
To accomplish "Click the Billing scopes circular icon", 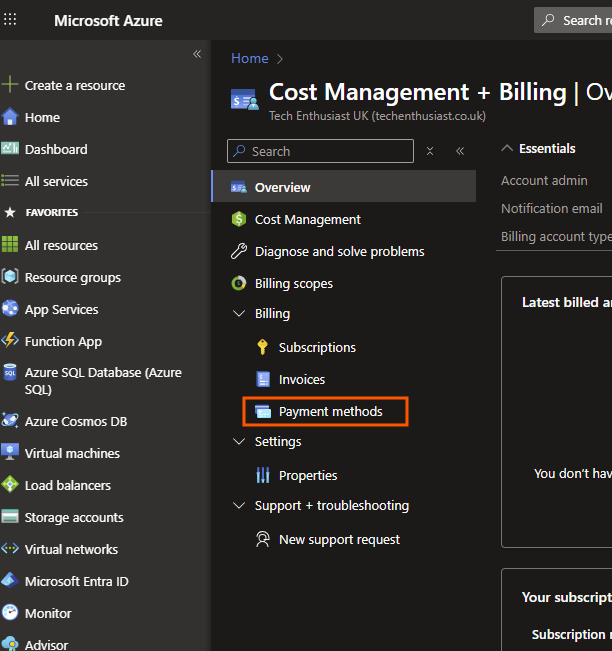I will click(239, 283).
